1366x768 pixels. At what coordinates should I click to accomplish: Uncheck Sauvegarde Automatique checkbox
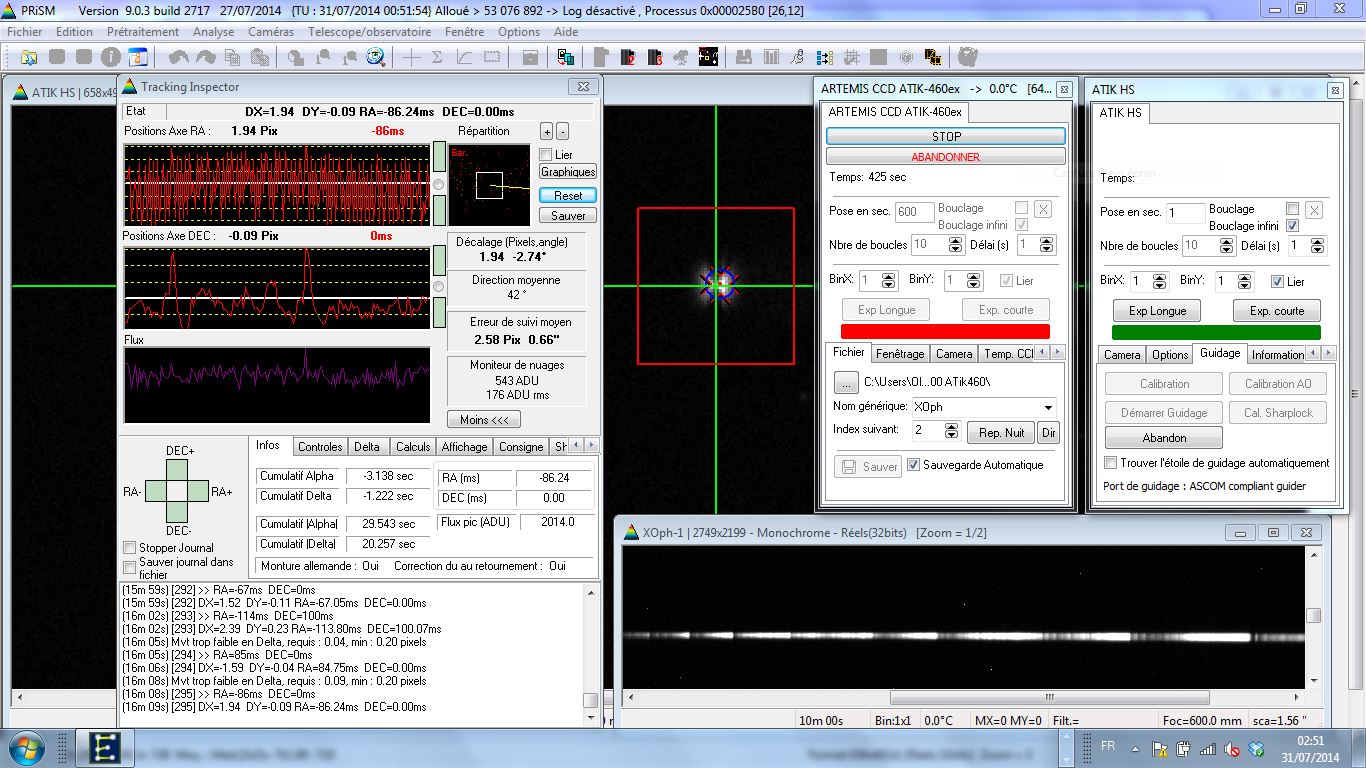tap(913, 465)
